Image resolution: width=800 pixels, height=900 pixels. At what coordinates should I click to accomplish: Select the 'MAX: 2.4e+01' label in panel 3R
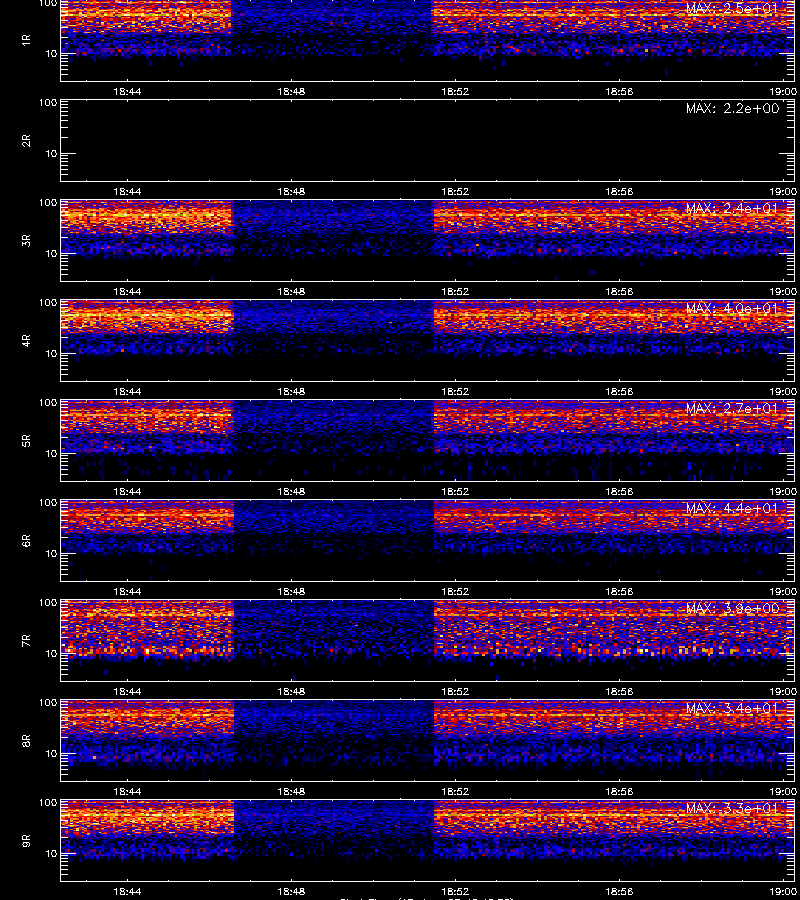732,208
